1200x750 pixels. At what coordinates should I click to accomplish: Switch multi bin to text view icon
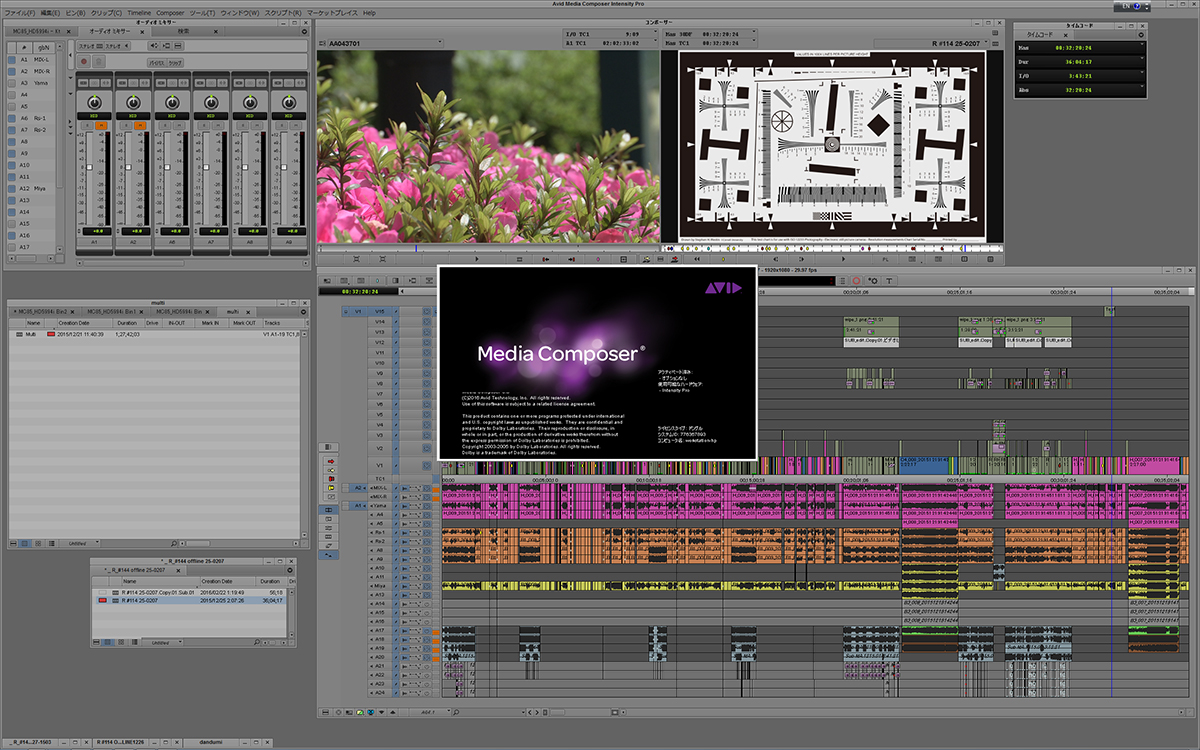coord(25,543)
